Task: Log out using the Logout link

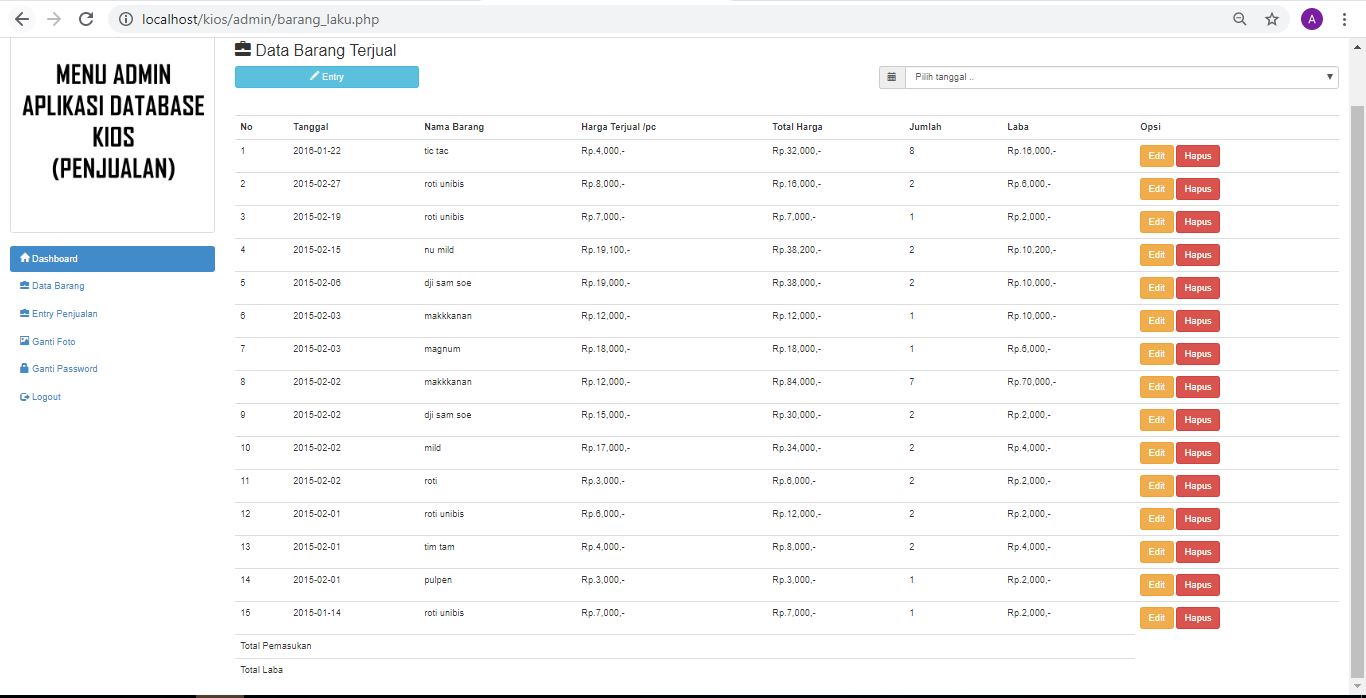Action: [46, 397]
